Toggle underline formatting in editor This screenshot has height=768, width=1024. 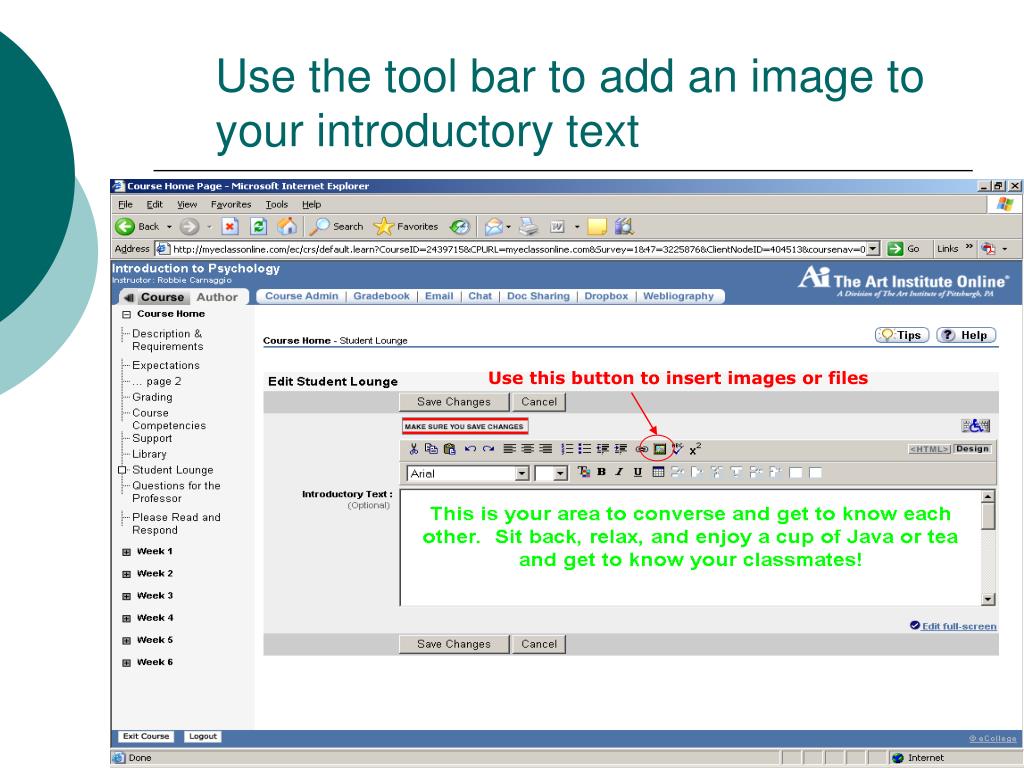638,472
